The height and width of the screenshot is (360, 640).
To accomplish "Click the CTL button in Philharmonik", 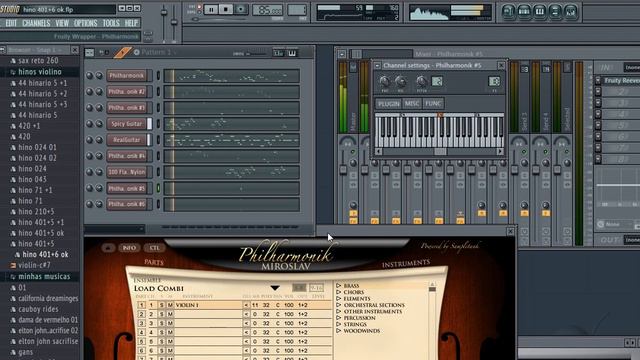I will coord(154,248).
